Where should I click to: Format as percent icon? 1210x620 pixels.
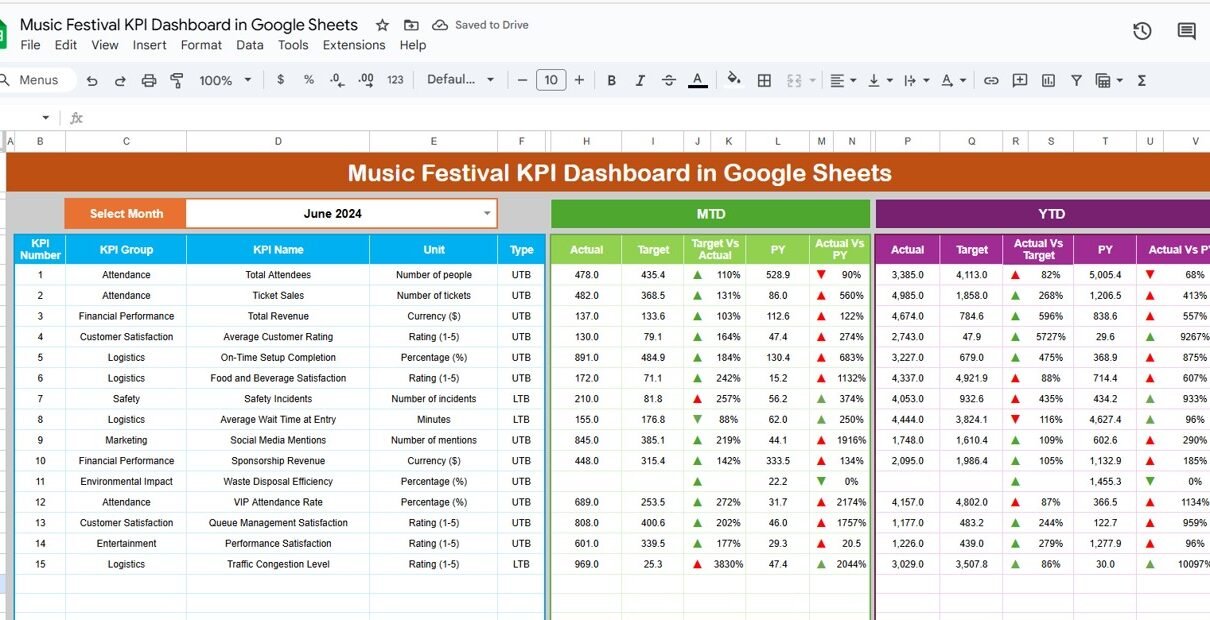[308, 80]
